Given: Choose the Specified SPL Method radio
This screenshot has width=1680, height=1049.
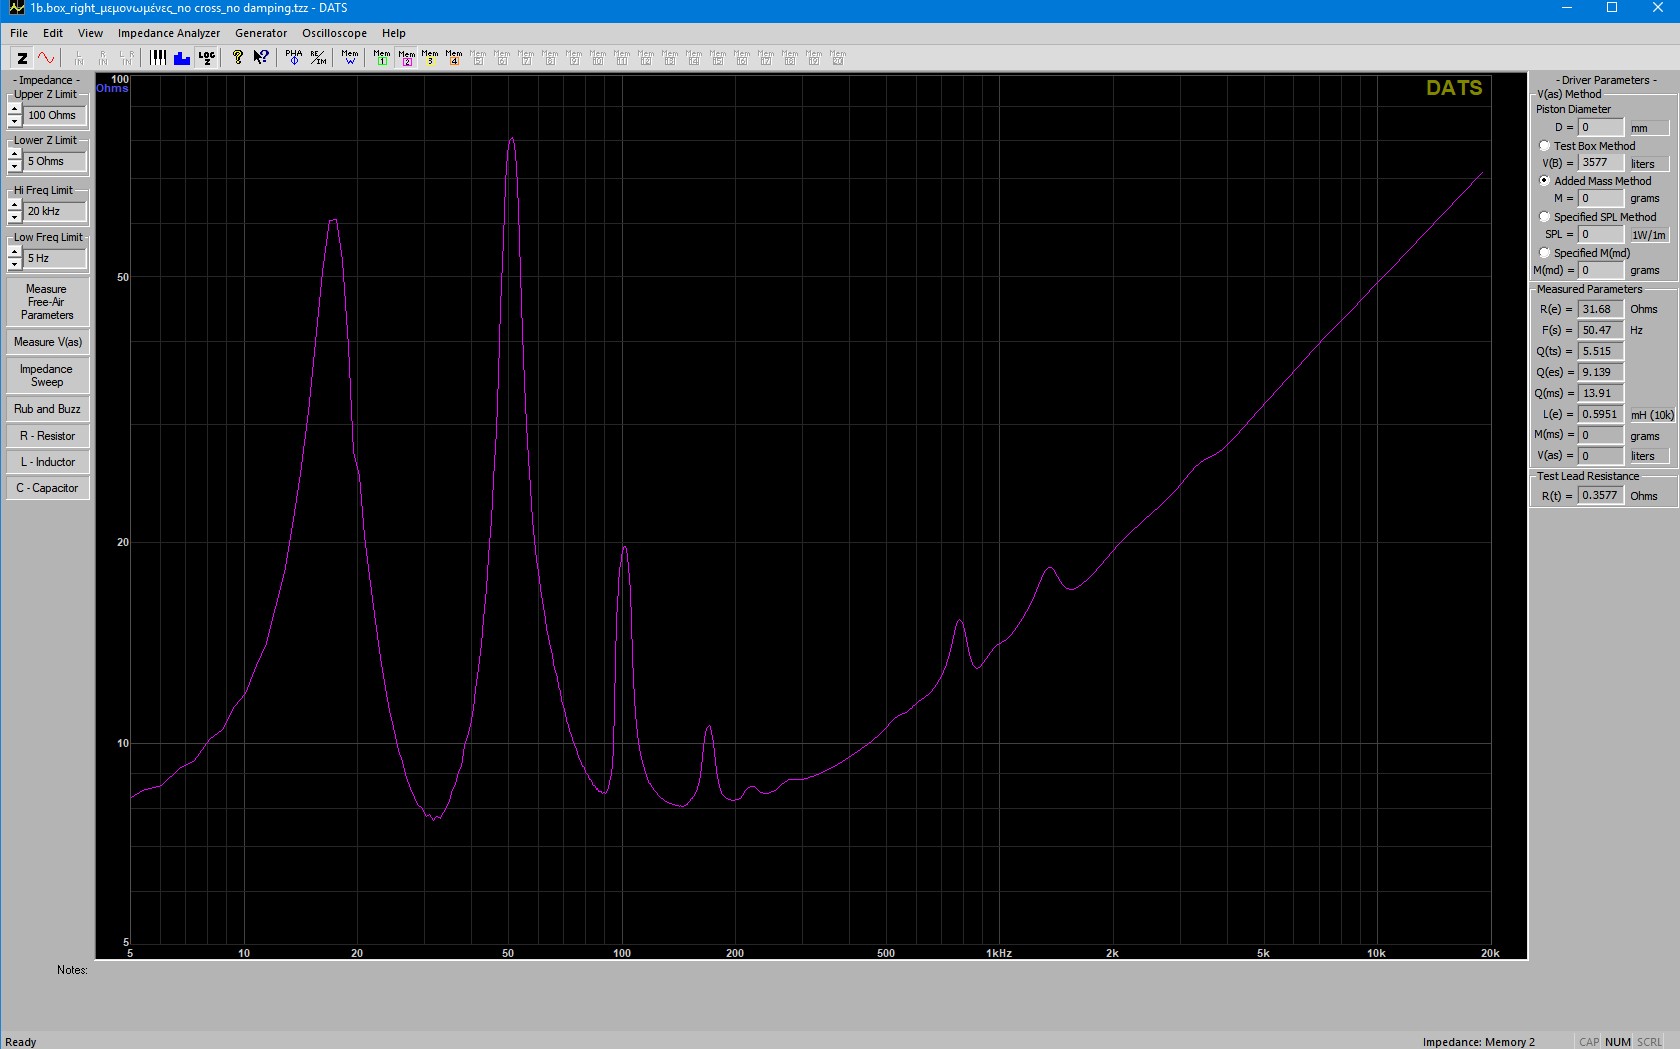Looking at the screenshot, I should (1545, 217).
